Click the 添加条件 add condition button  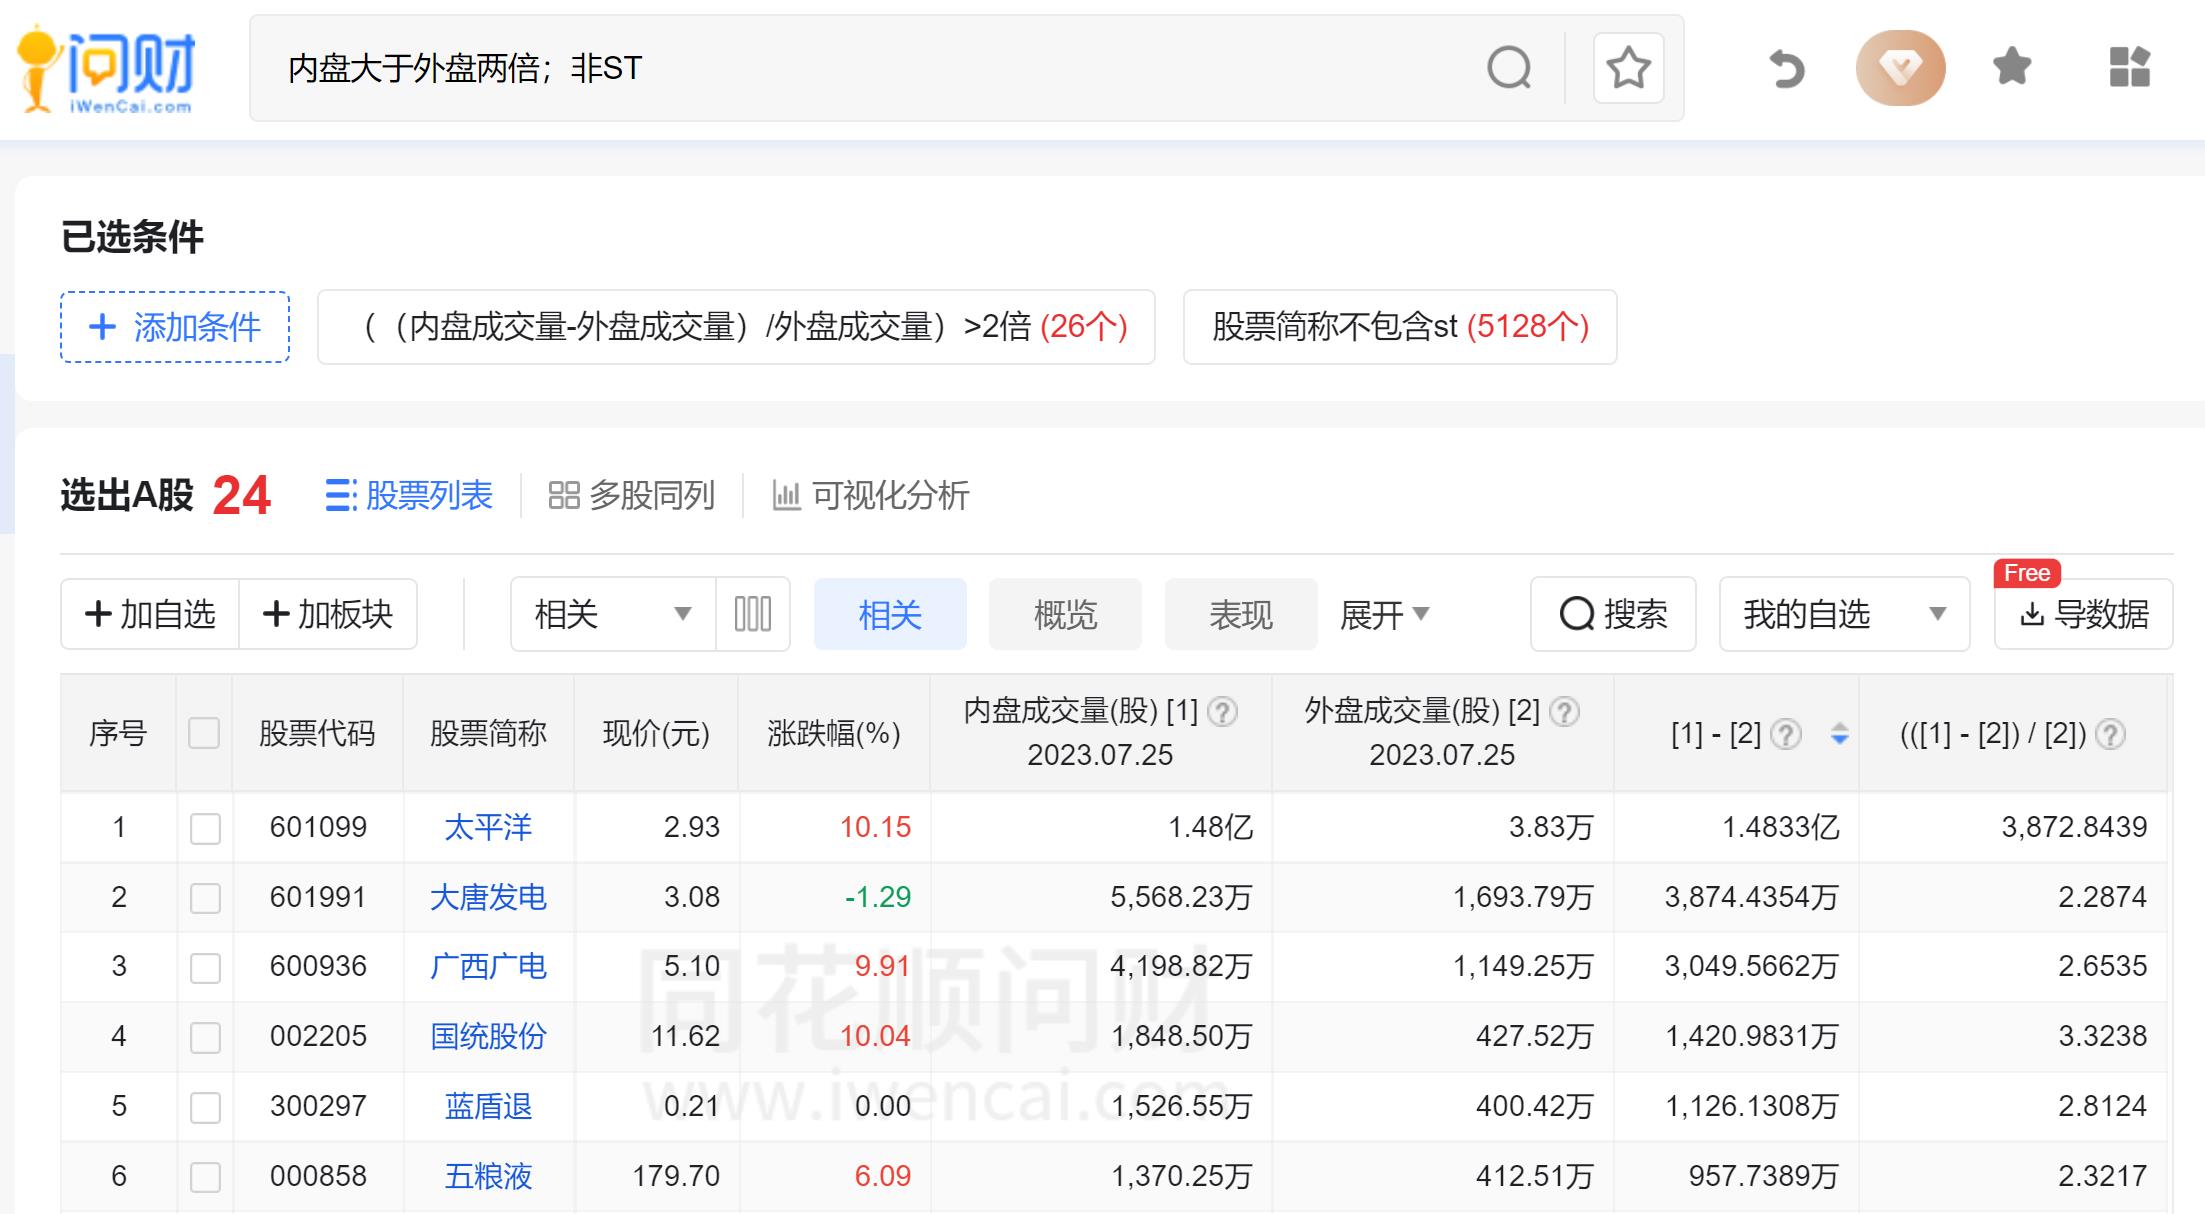coord(173,327)
